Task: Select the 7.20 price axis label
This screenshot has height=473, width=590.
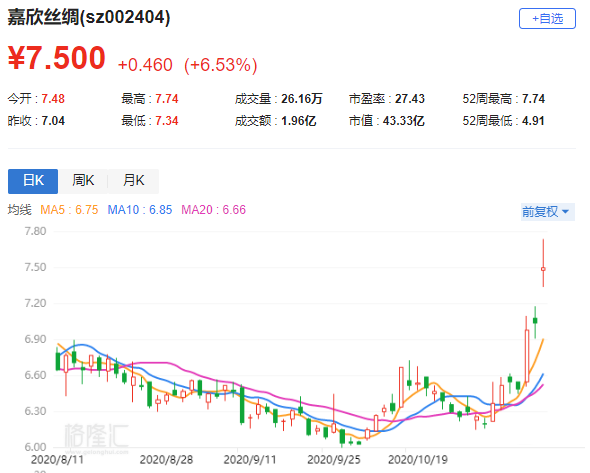Action: [x=35, y=303]
